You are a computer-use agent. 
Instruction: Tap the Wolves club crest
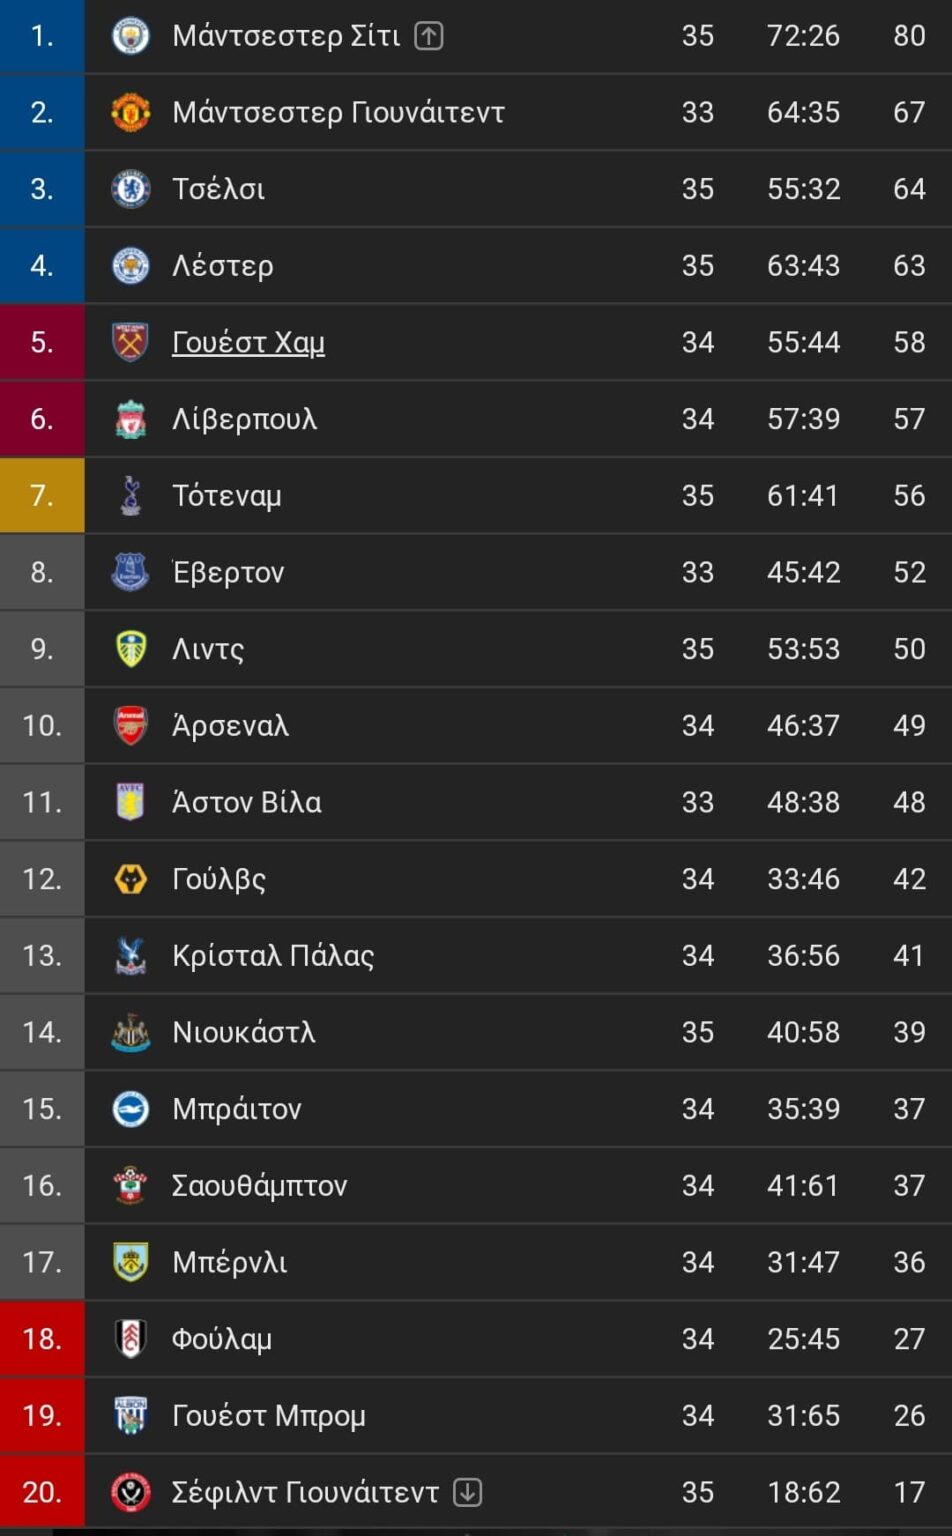(x=130, y=879)
